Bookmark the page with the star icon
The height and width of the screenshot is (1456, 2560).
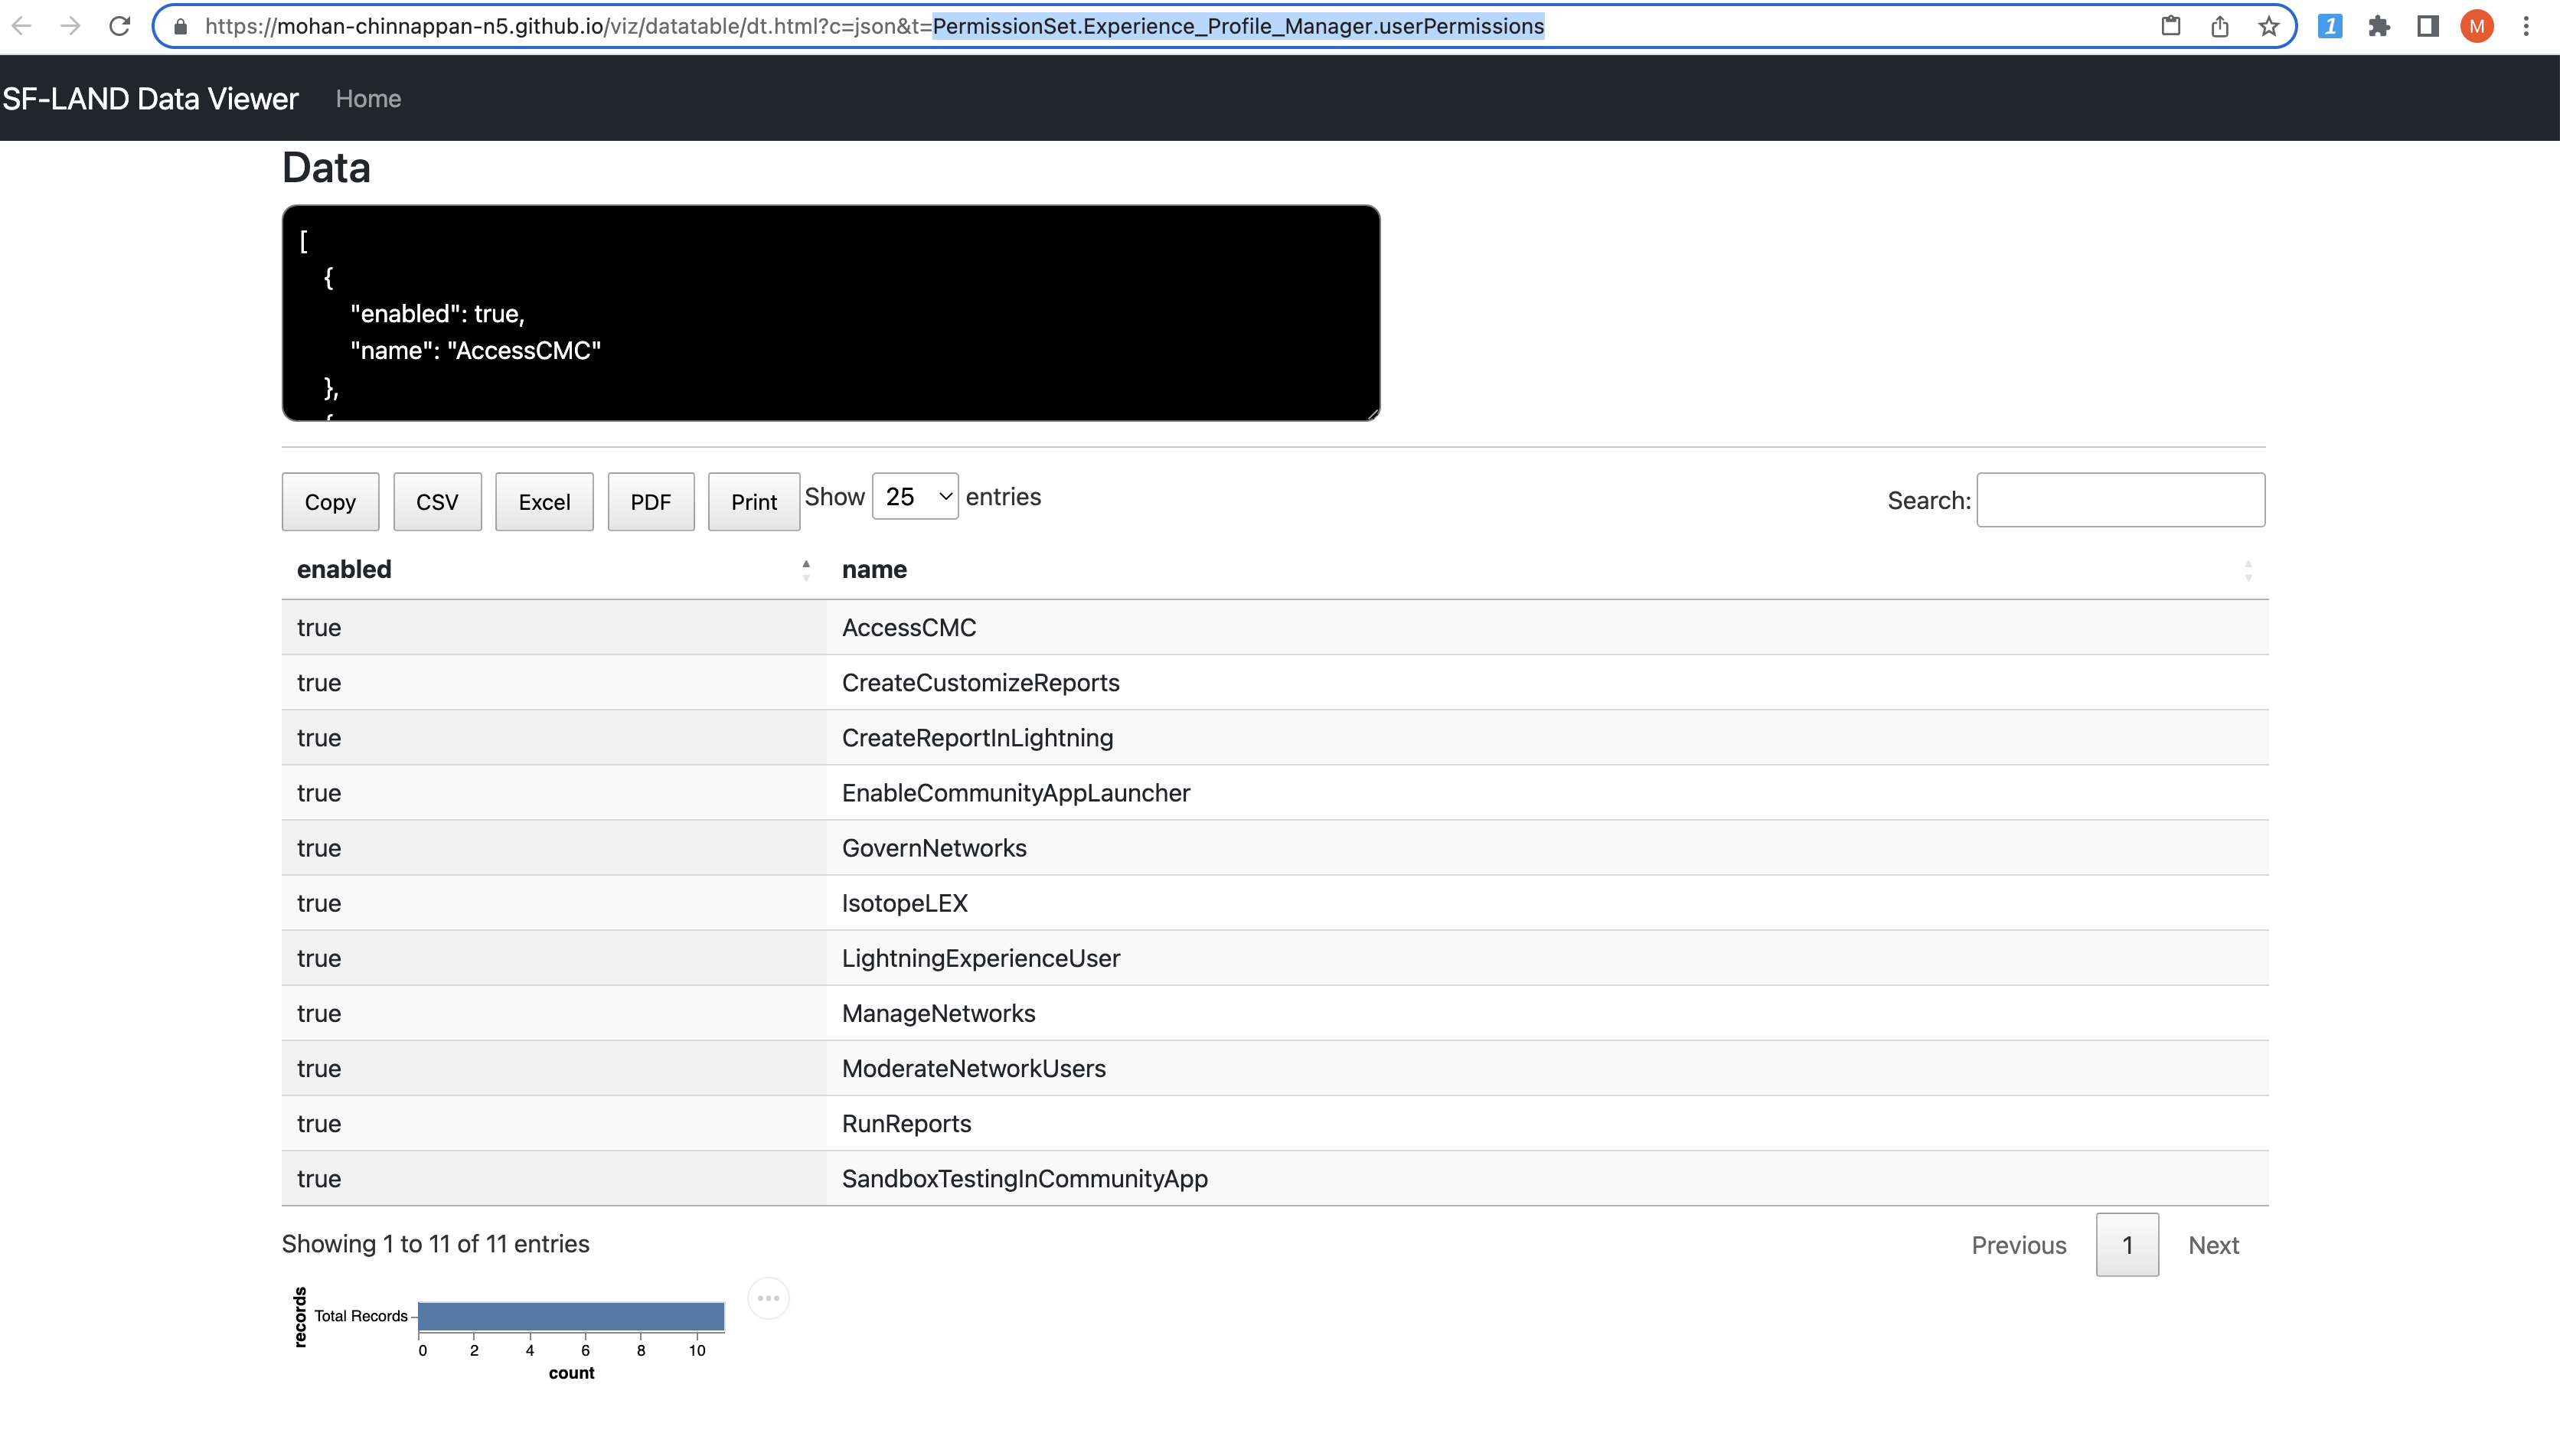tap(2268, 26)
